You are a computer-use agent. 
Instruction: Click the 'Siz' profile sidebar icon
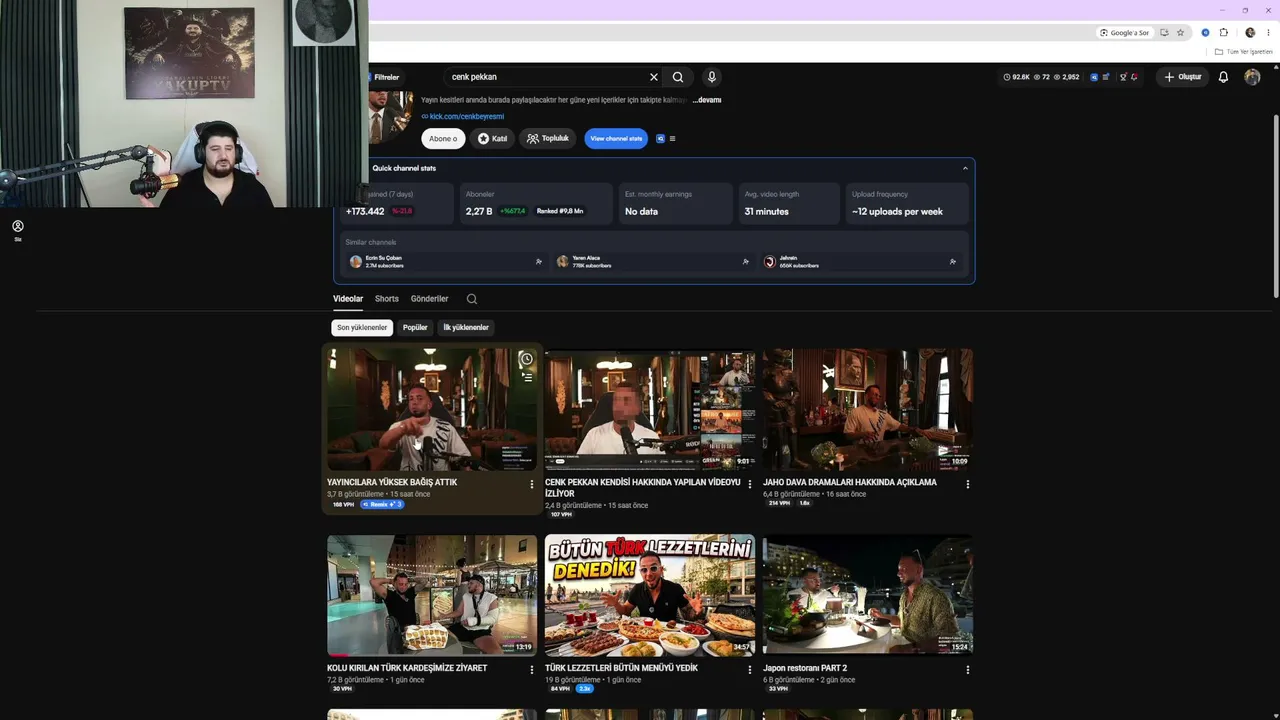[x=18, y=230]
